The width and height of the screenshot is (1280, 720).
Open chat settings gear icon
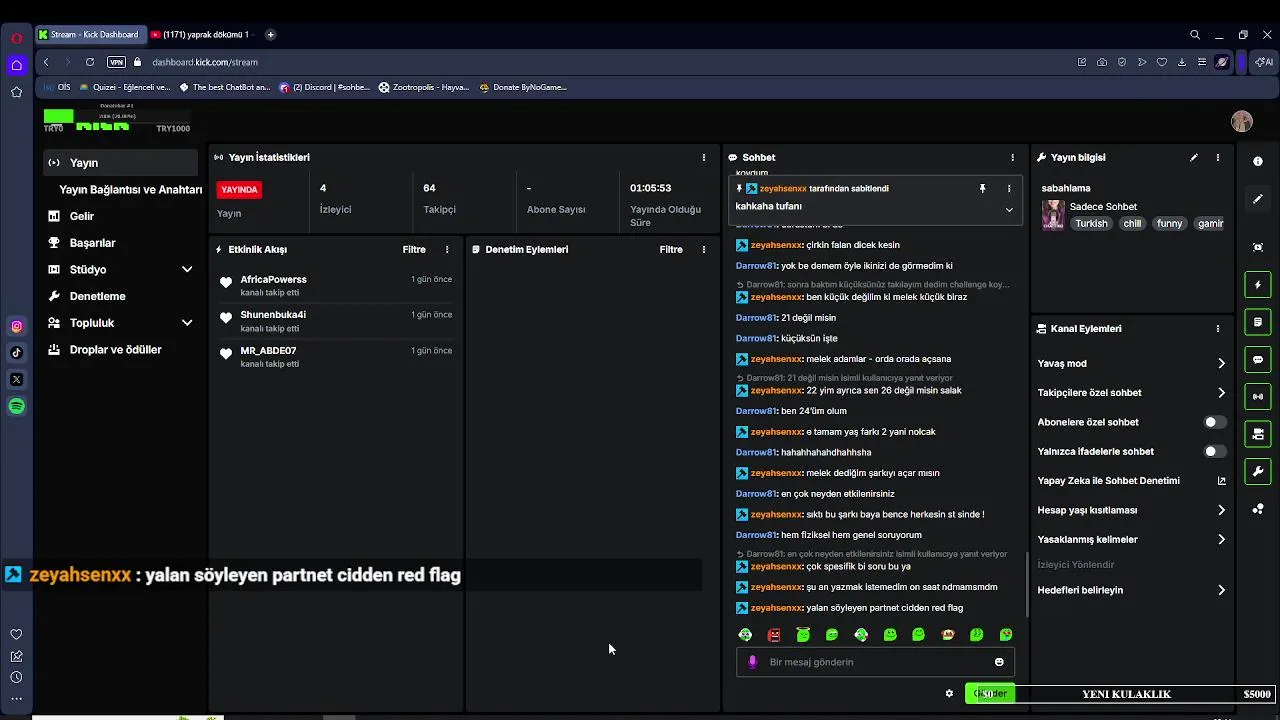pos(949,693)
